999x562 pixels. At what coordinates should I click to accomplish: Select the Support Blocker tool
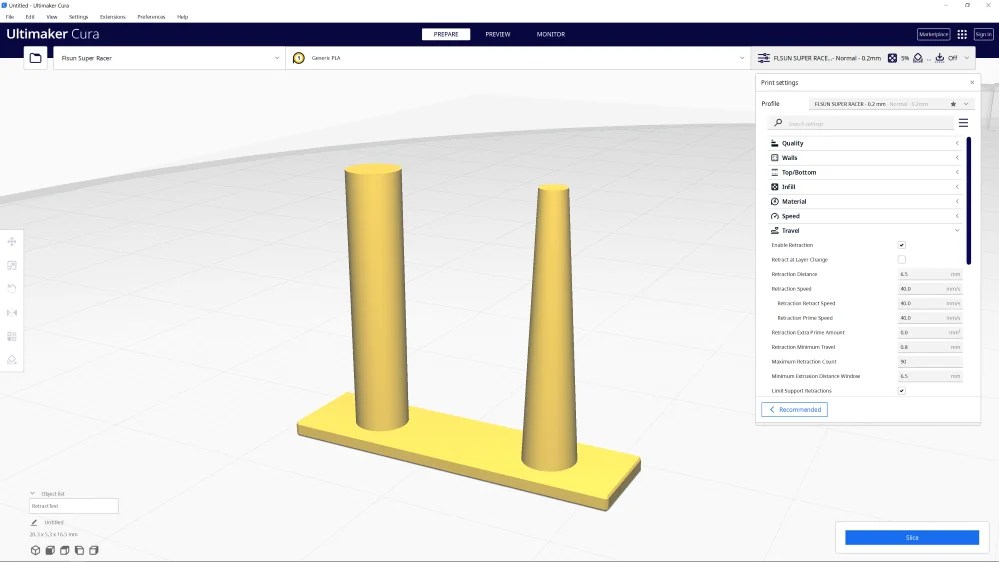pos(11,359)
